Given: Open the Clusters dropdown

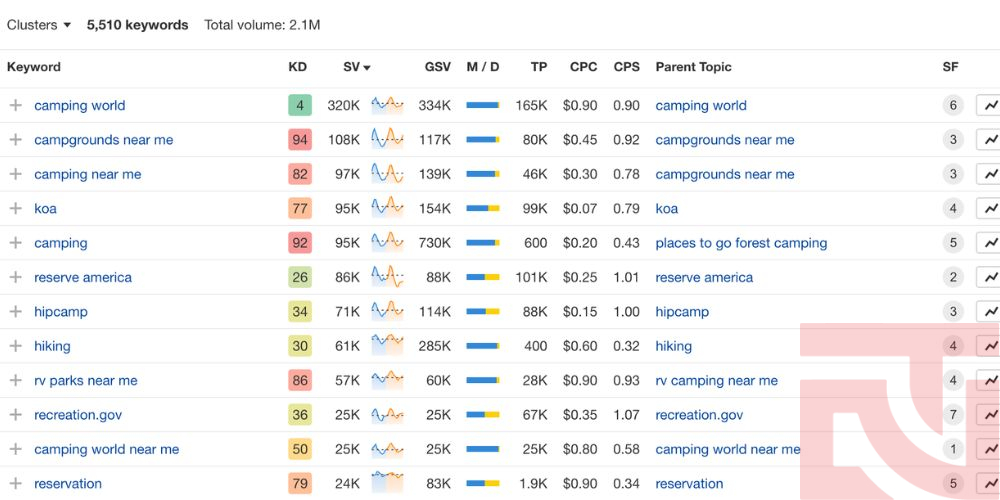Looking at the screenshot, I should tap(39, 26).
